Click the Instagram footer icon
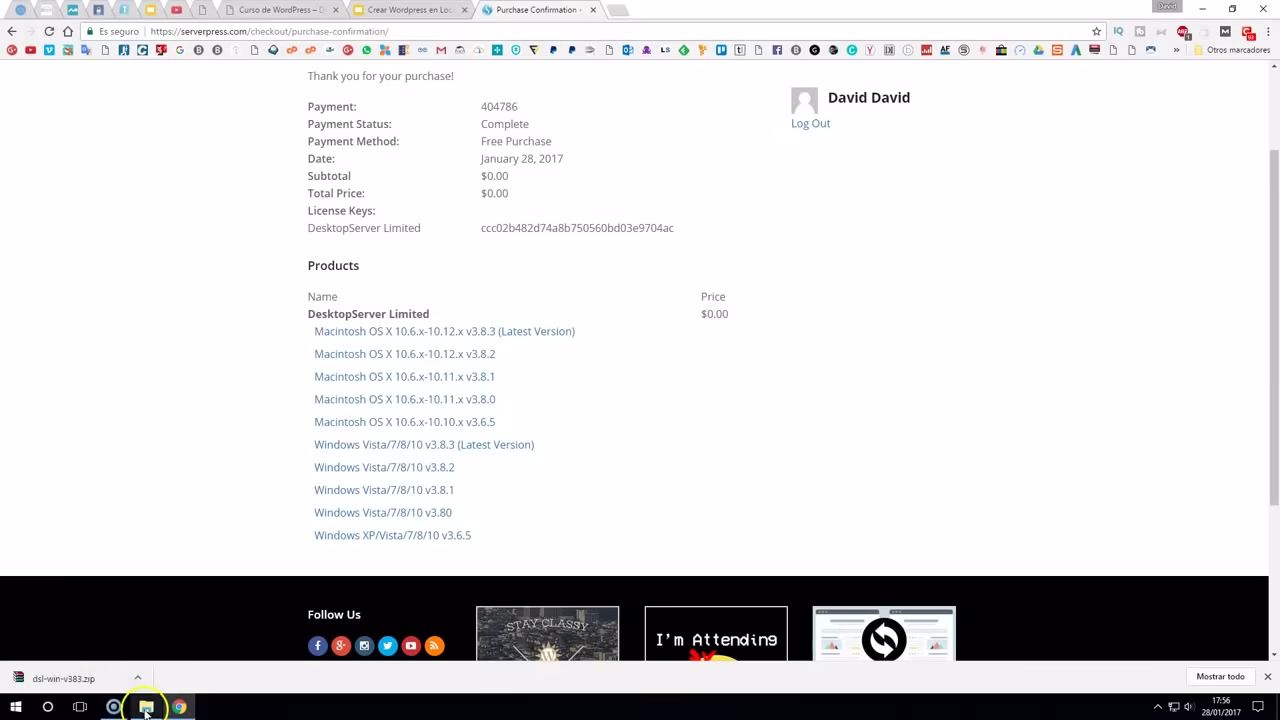The width and height of the screenshot is (1280, 720). pos(364,646)
